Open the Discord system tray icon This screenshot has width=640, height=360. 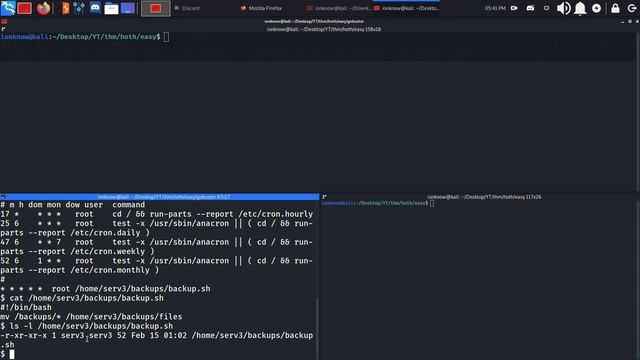530,8
